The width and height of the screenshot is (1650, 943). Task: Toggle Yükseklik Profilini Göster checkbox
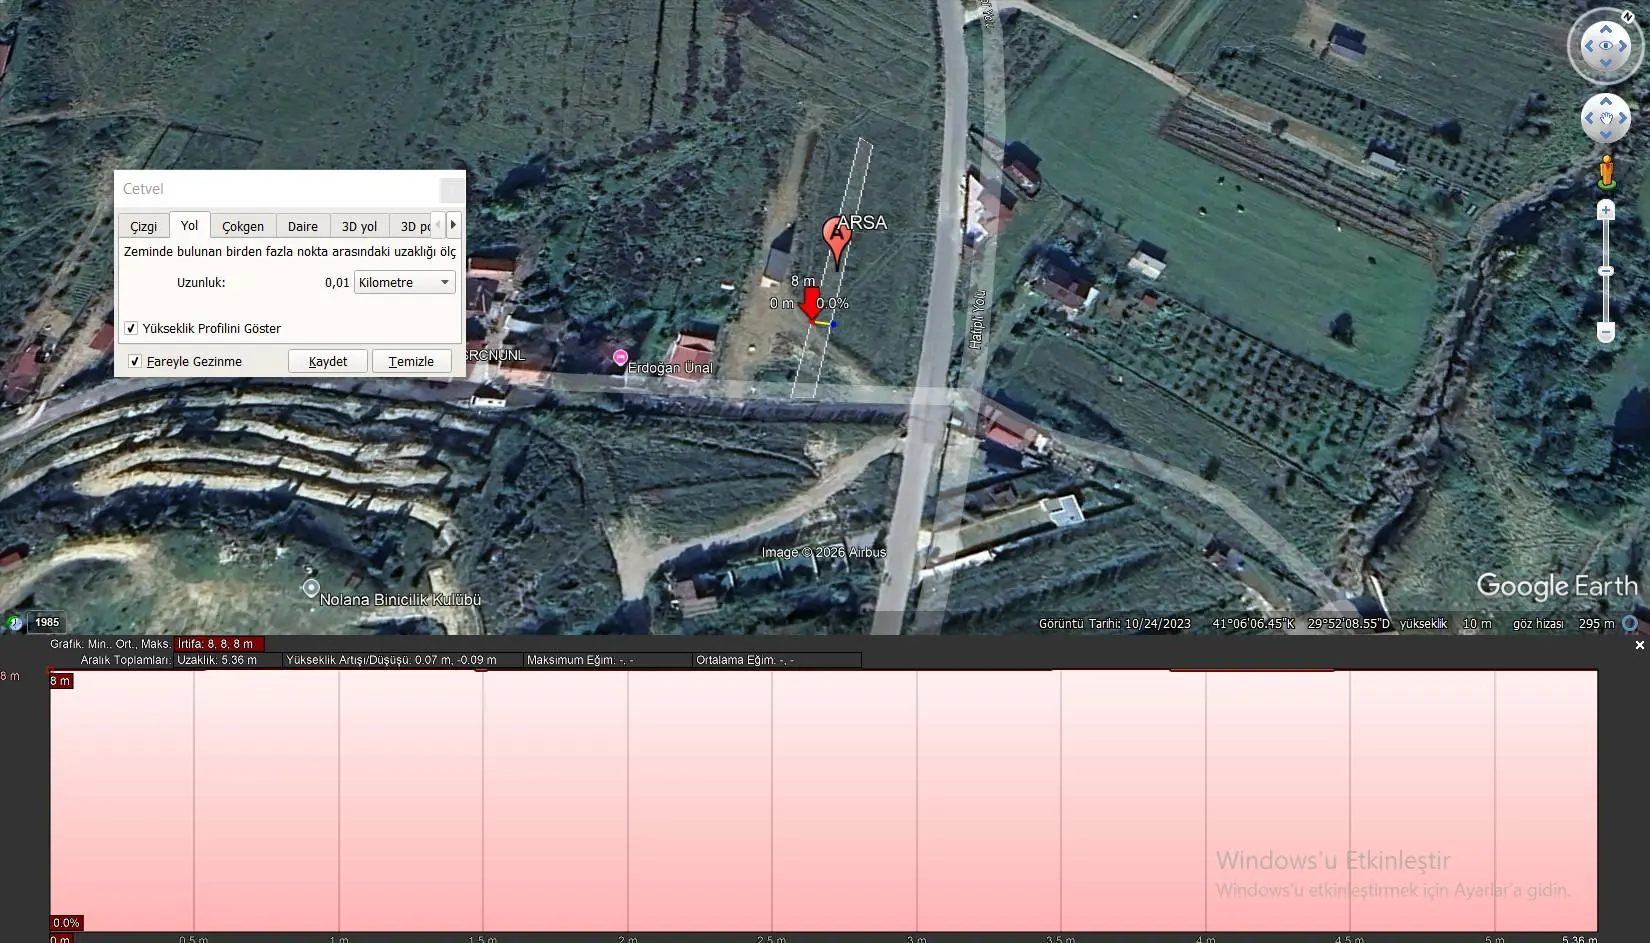click(131, 328)
